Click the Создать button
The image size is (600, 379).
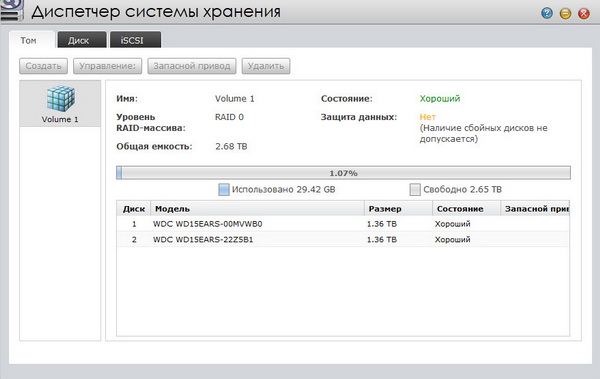(43, 66)
